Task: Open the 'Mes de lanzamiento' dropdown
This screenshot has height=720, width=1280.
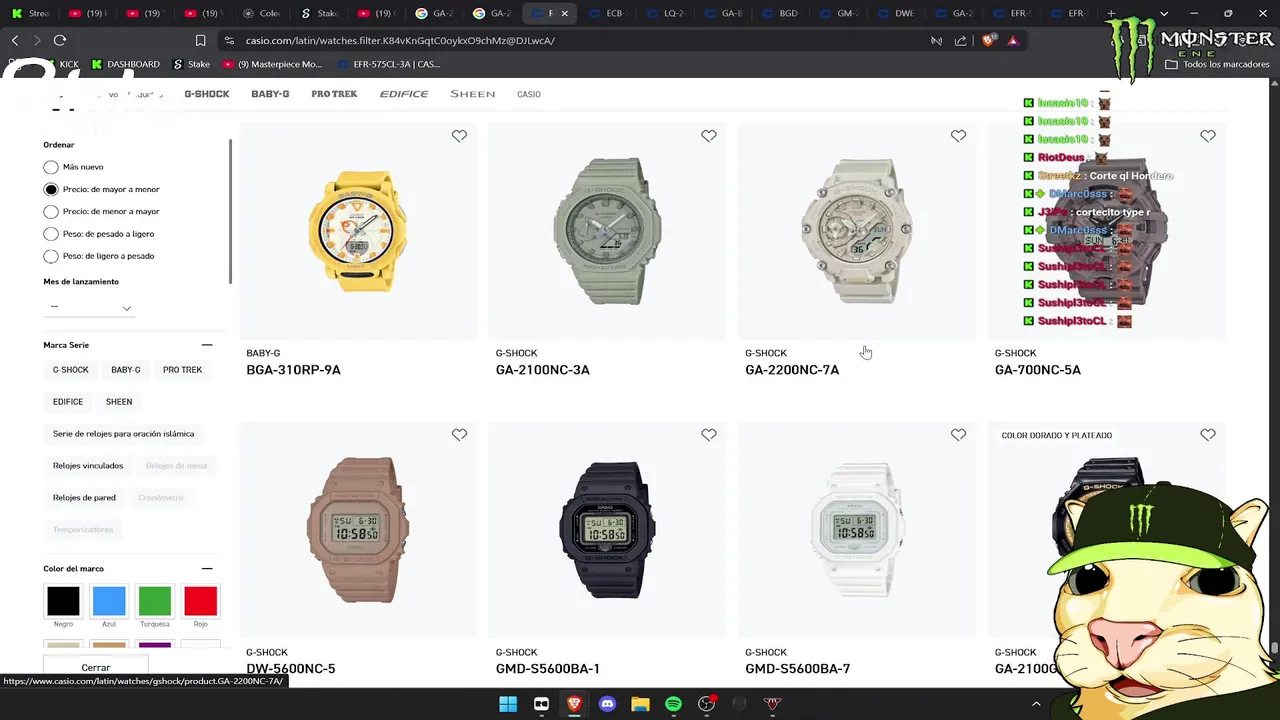Action: [x=89, y=307]
